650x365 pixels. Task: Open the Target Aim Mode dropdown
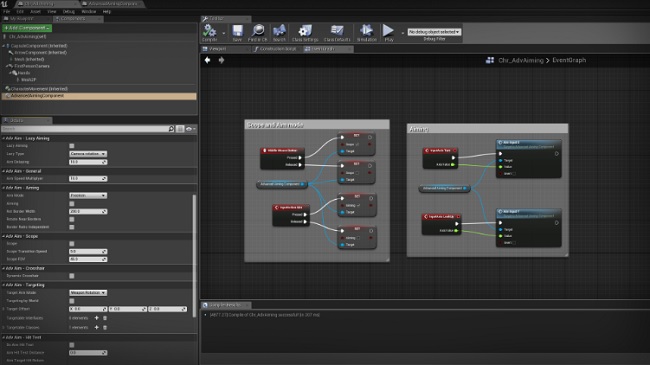88,293
